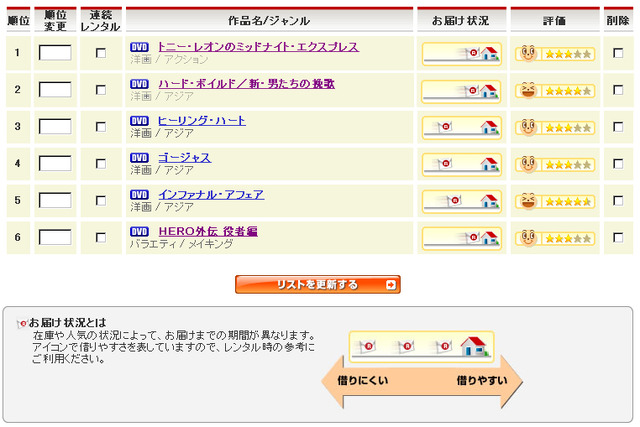Click delivery status icon for ゴージャス
Screen dimensions: 640x427
462,165
